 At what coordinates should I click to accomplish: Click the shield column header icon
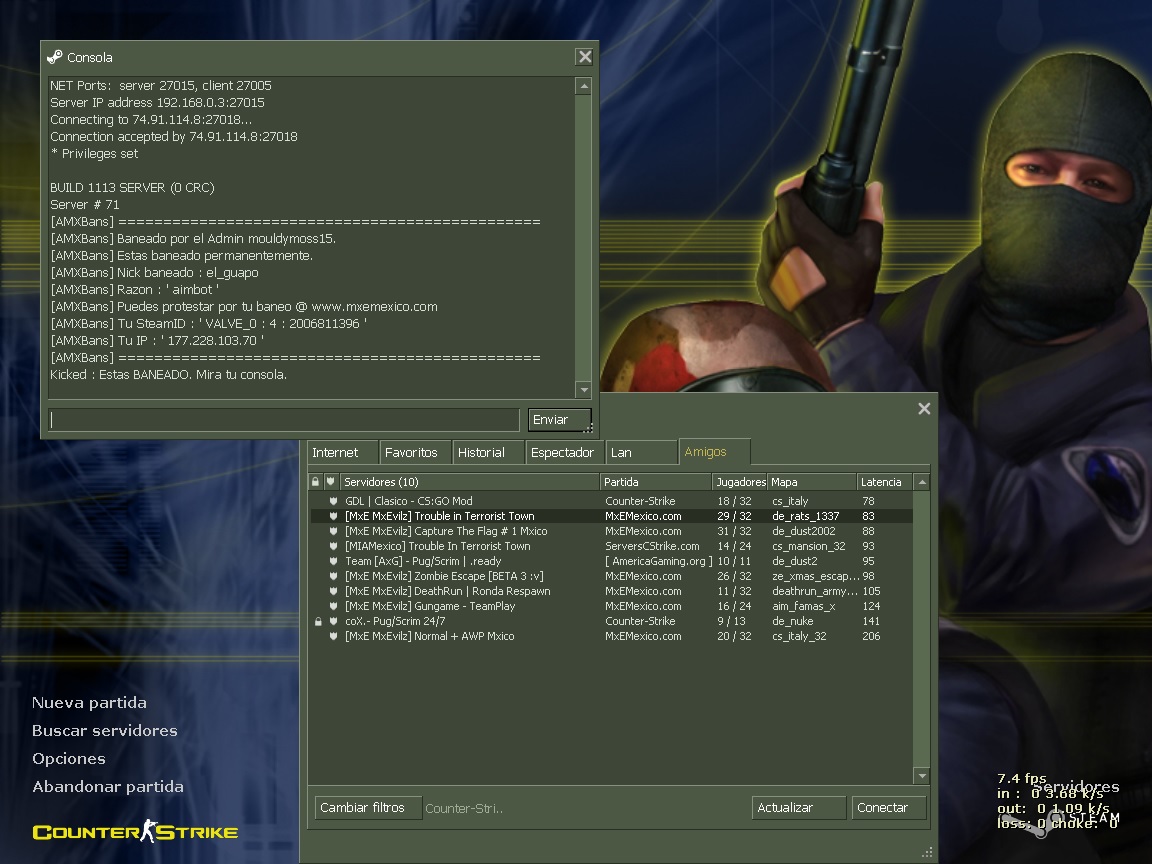click(x=331, y=482)
